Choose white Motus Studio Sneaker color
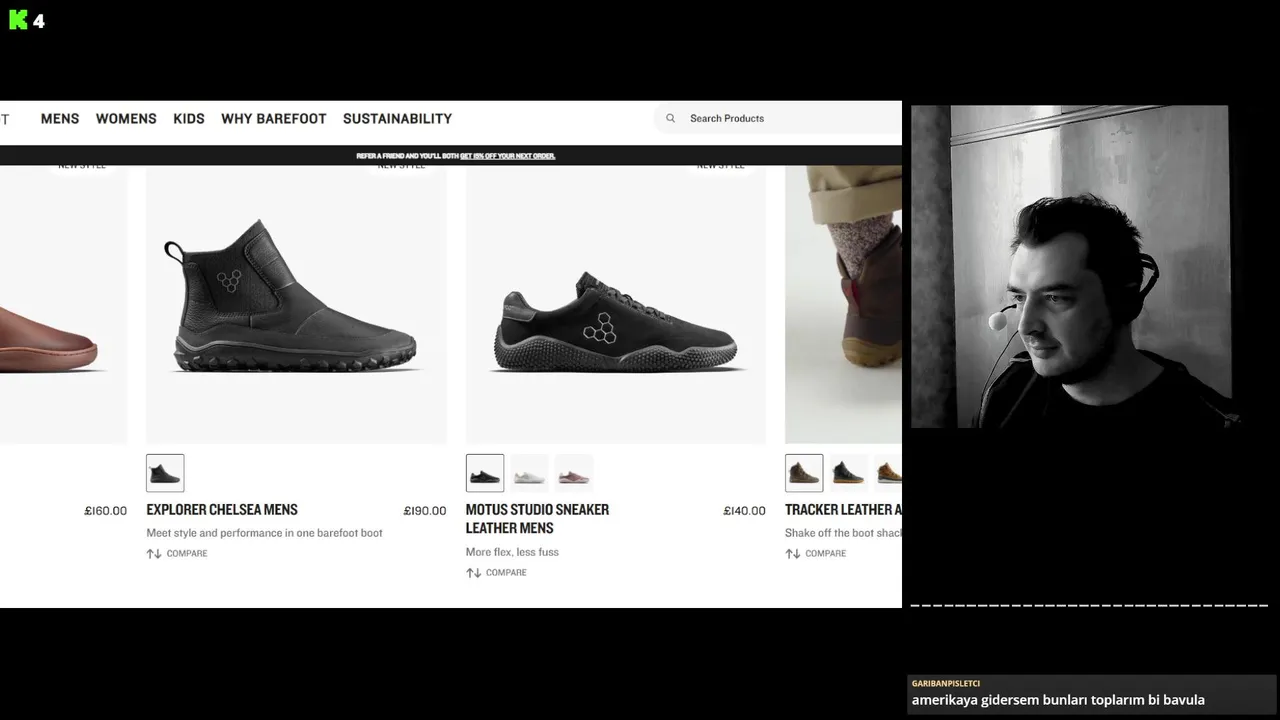1280x720 pixels. click(530, 473)
